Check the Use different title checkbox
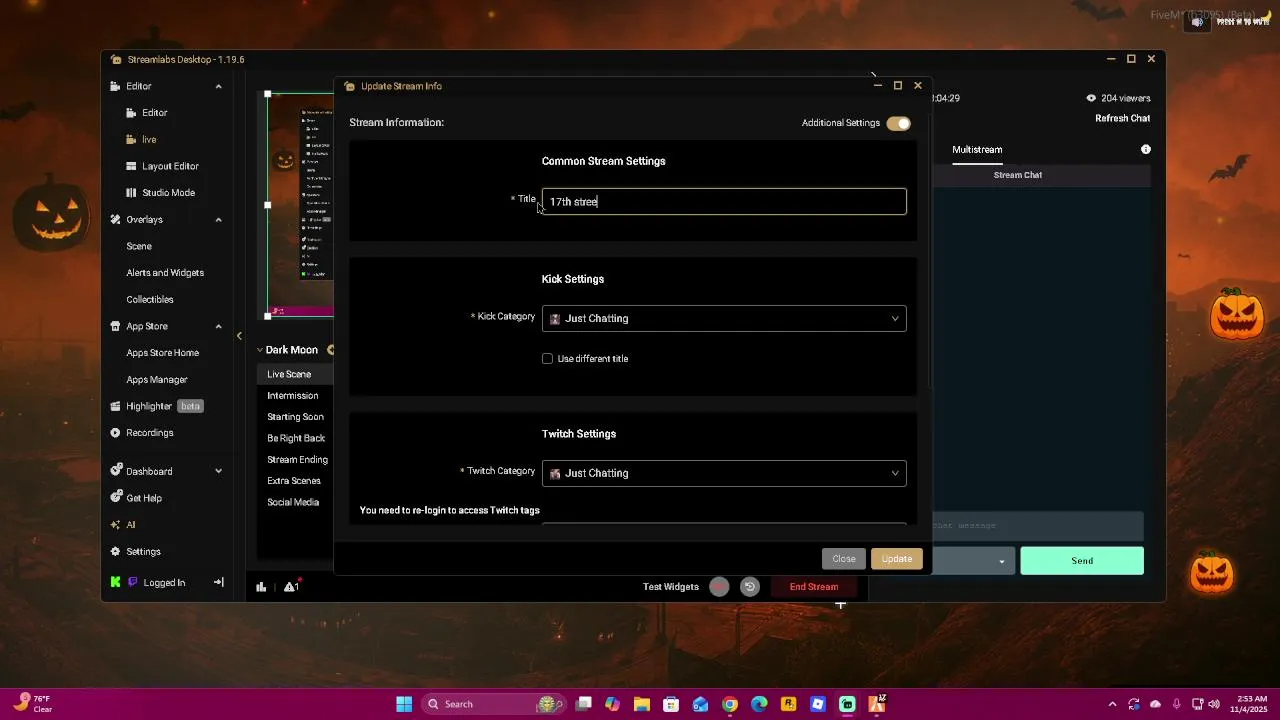1280x720 pixels. point(547,358)
